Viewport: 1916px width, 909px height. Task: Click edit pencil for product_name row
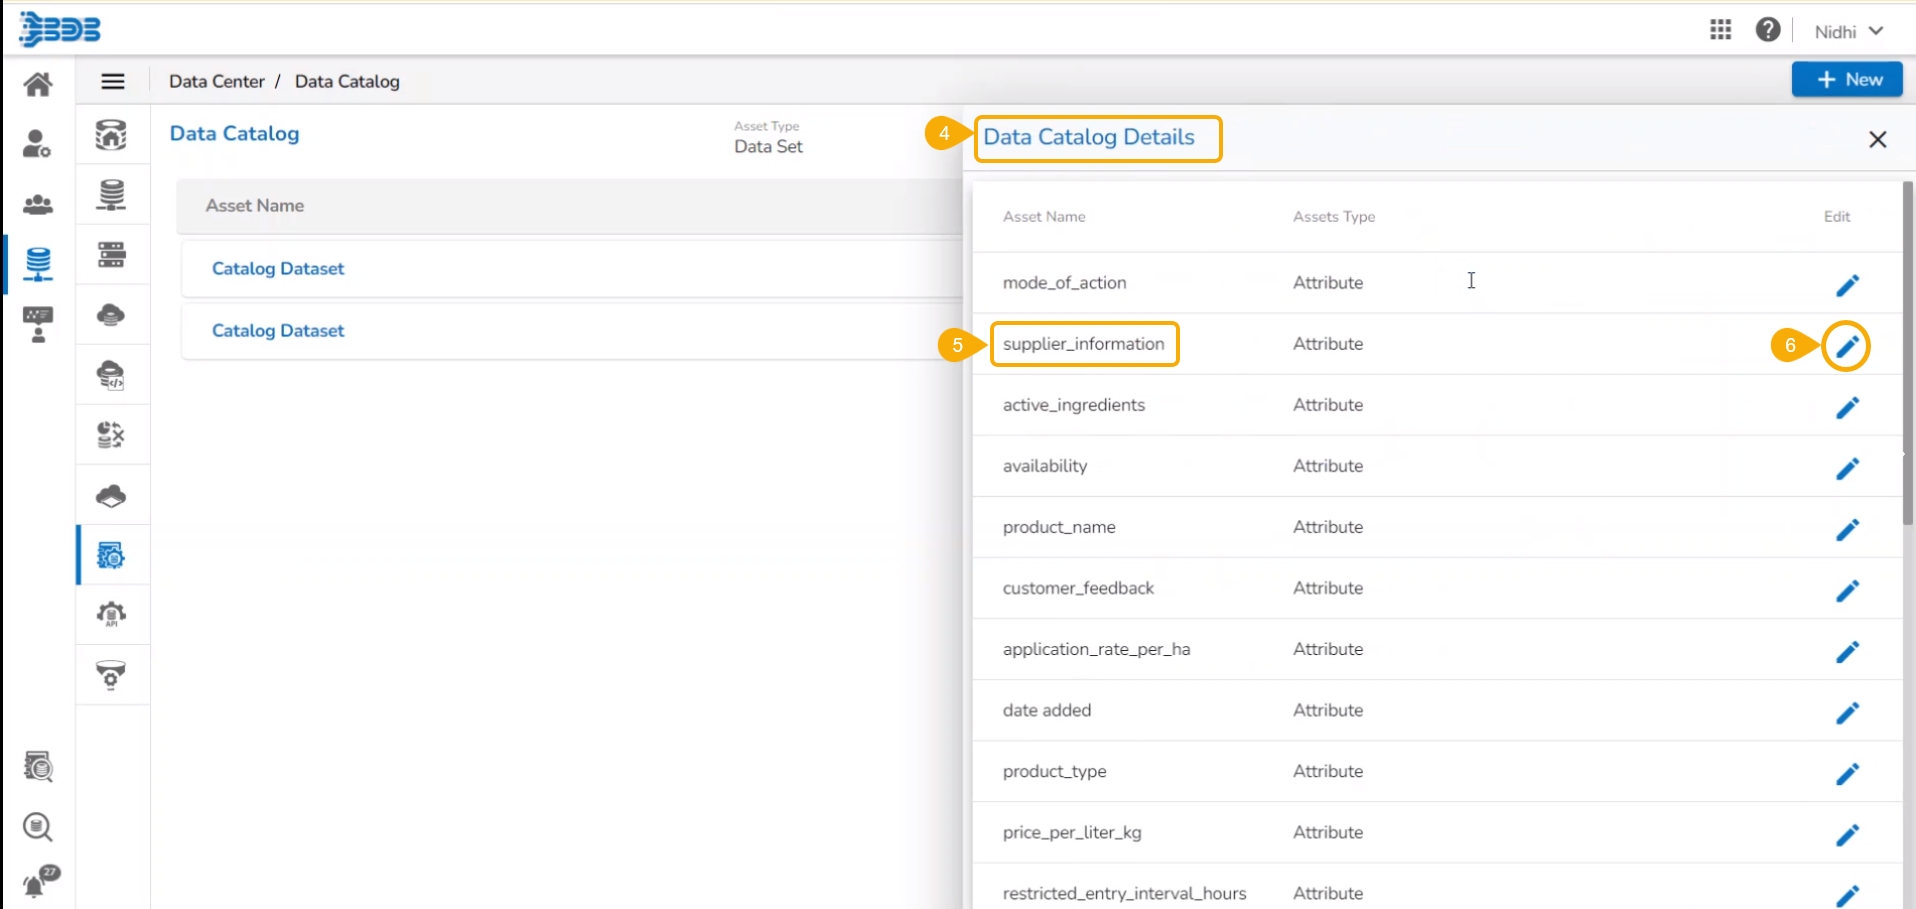pos(1846,529)
